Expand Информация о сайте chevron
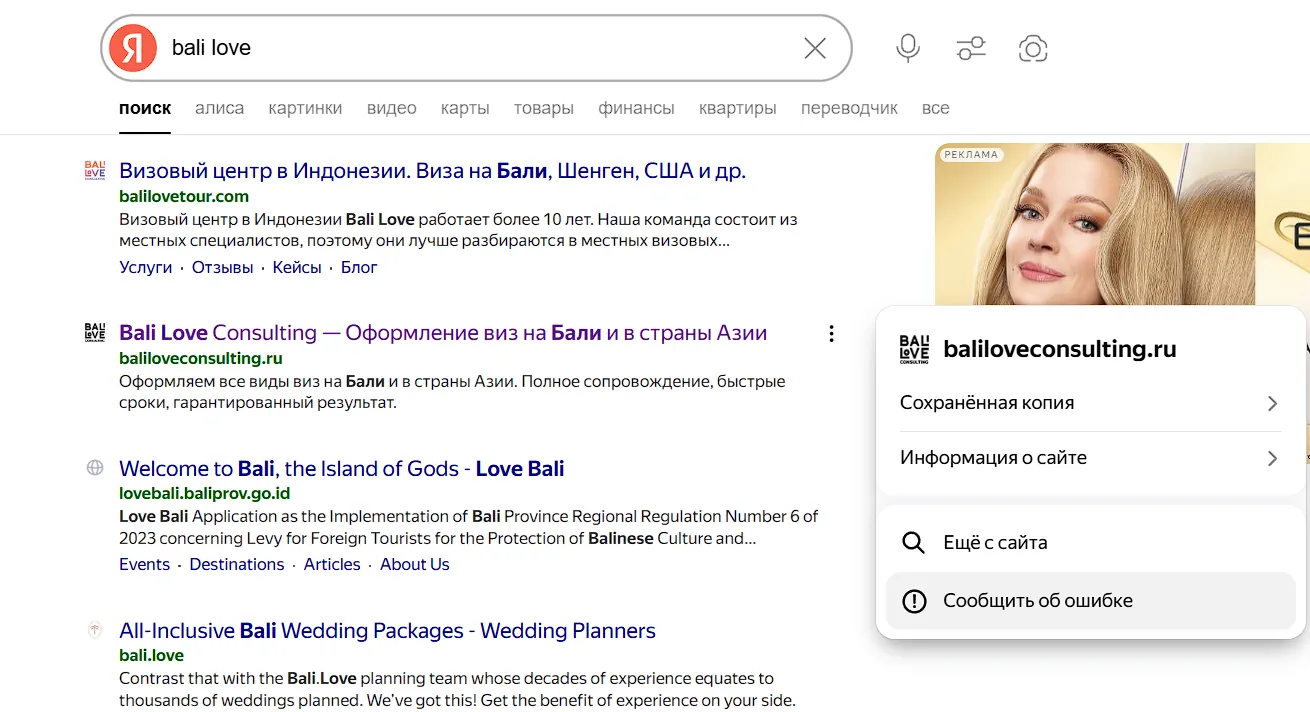This screenshot has width=1310, height=712. coord(1272,458)
